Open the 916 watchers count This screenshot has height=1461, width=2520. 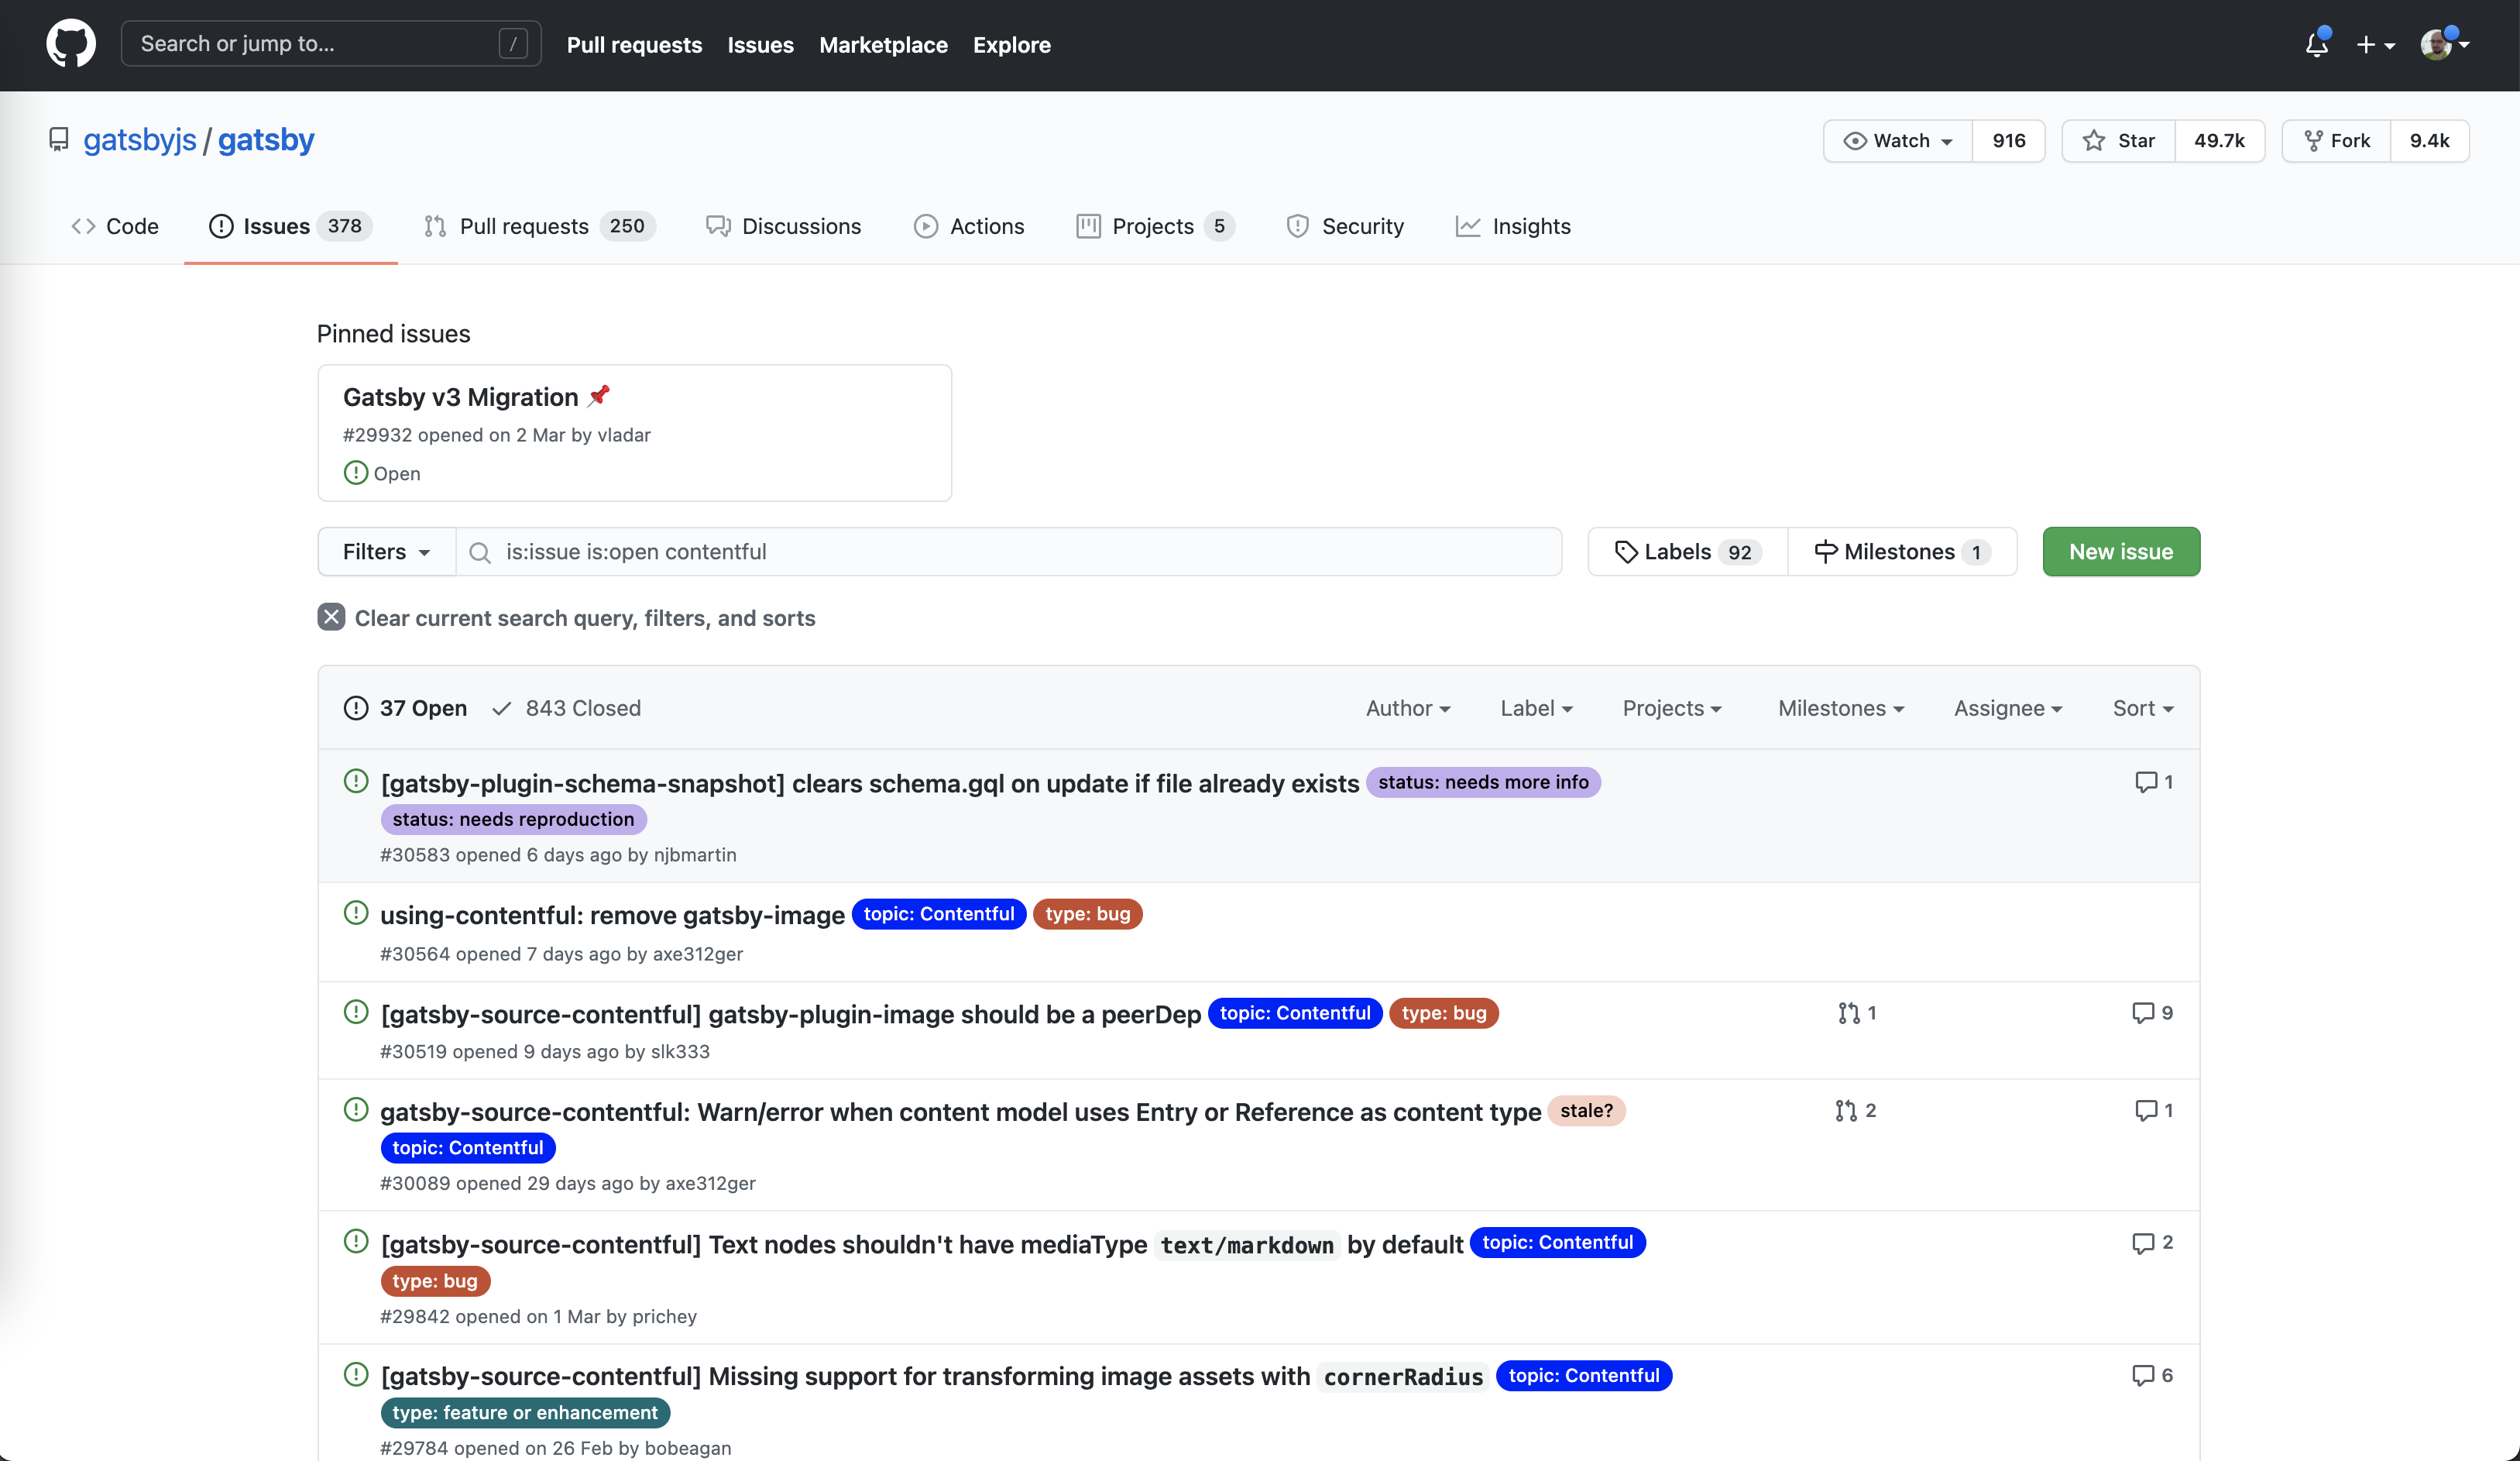click(2008, 141)
